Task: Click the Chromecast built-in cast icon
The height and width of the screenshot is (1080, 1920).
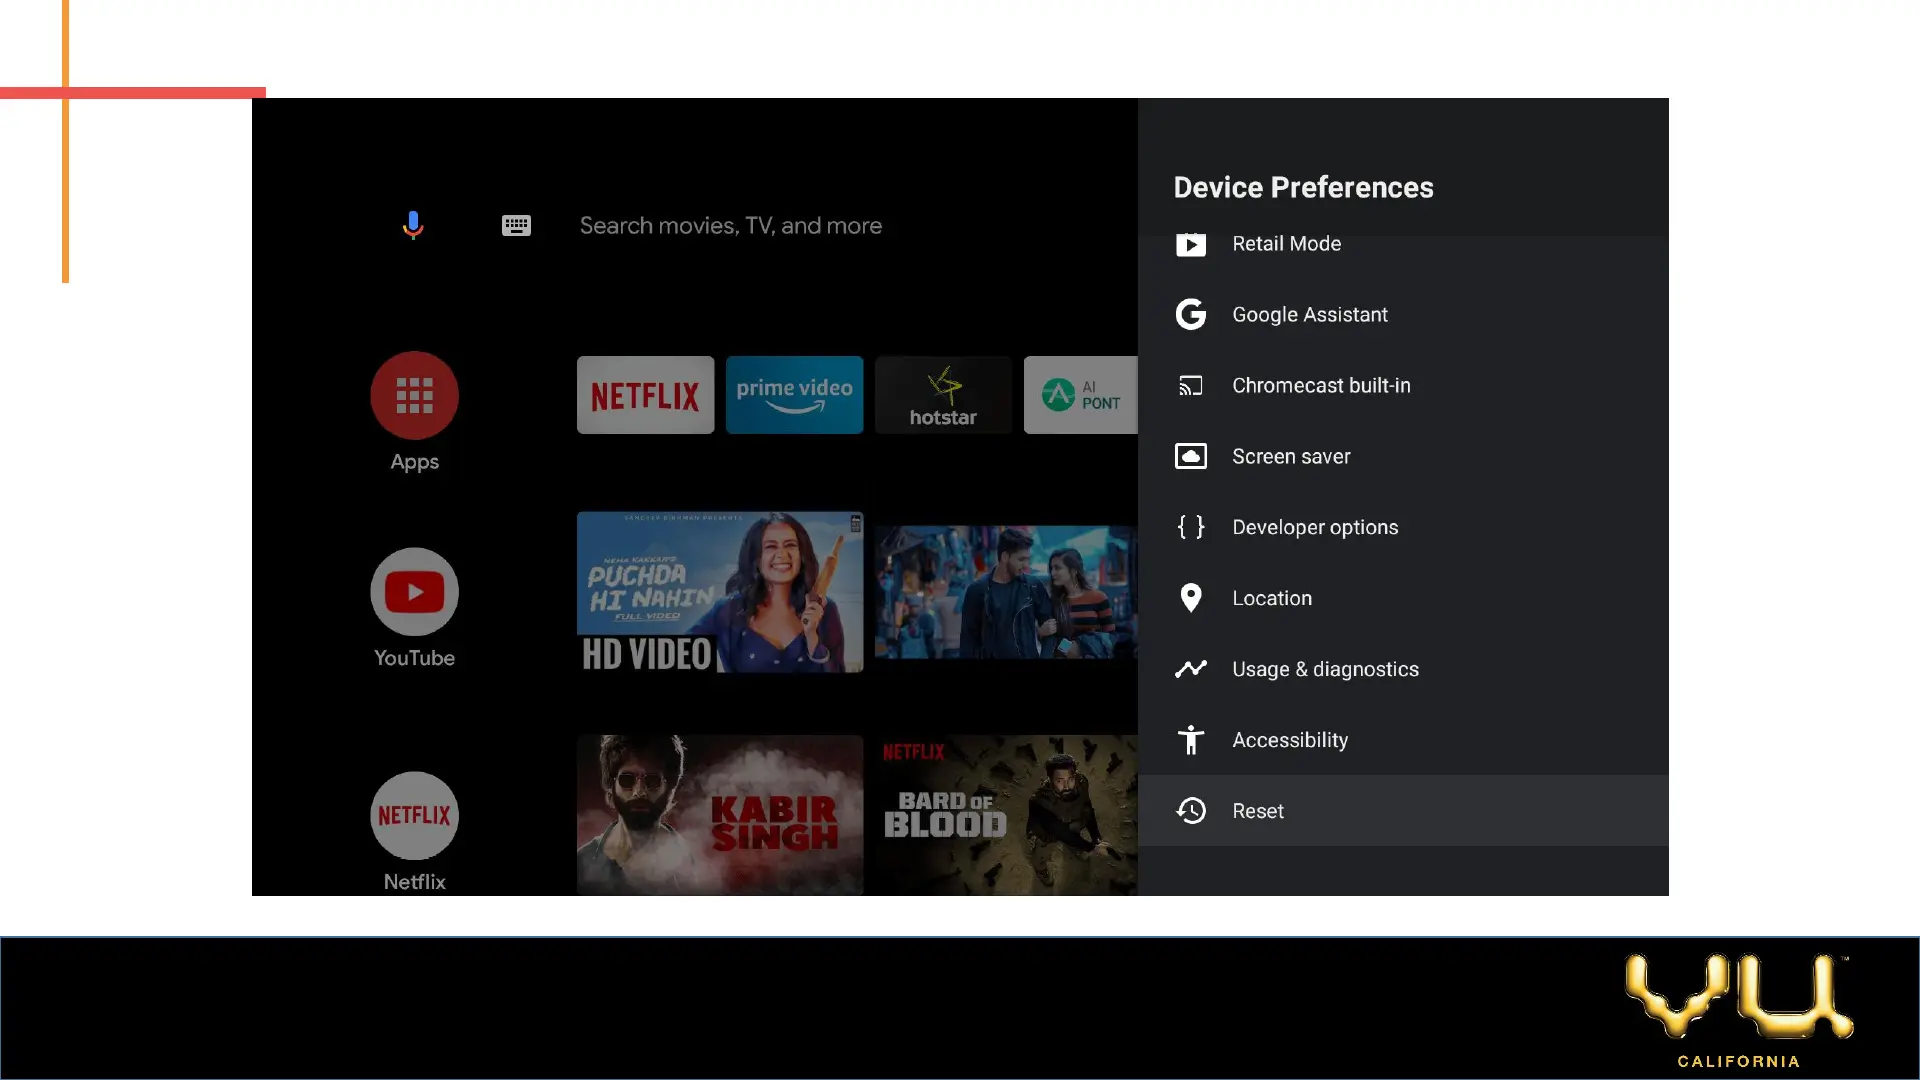Action: pyautogui.click(x=1190, y=385)
